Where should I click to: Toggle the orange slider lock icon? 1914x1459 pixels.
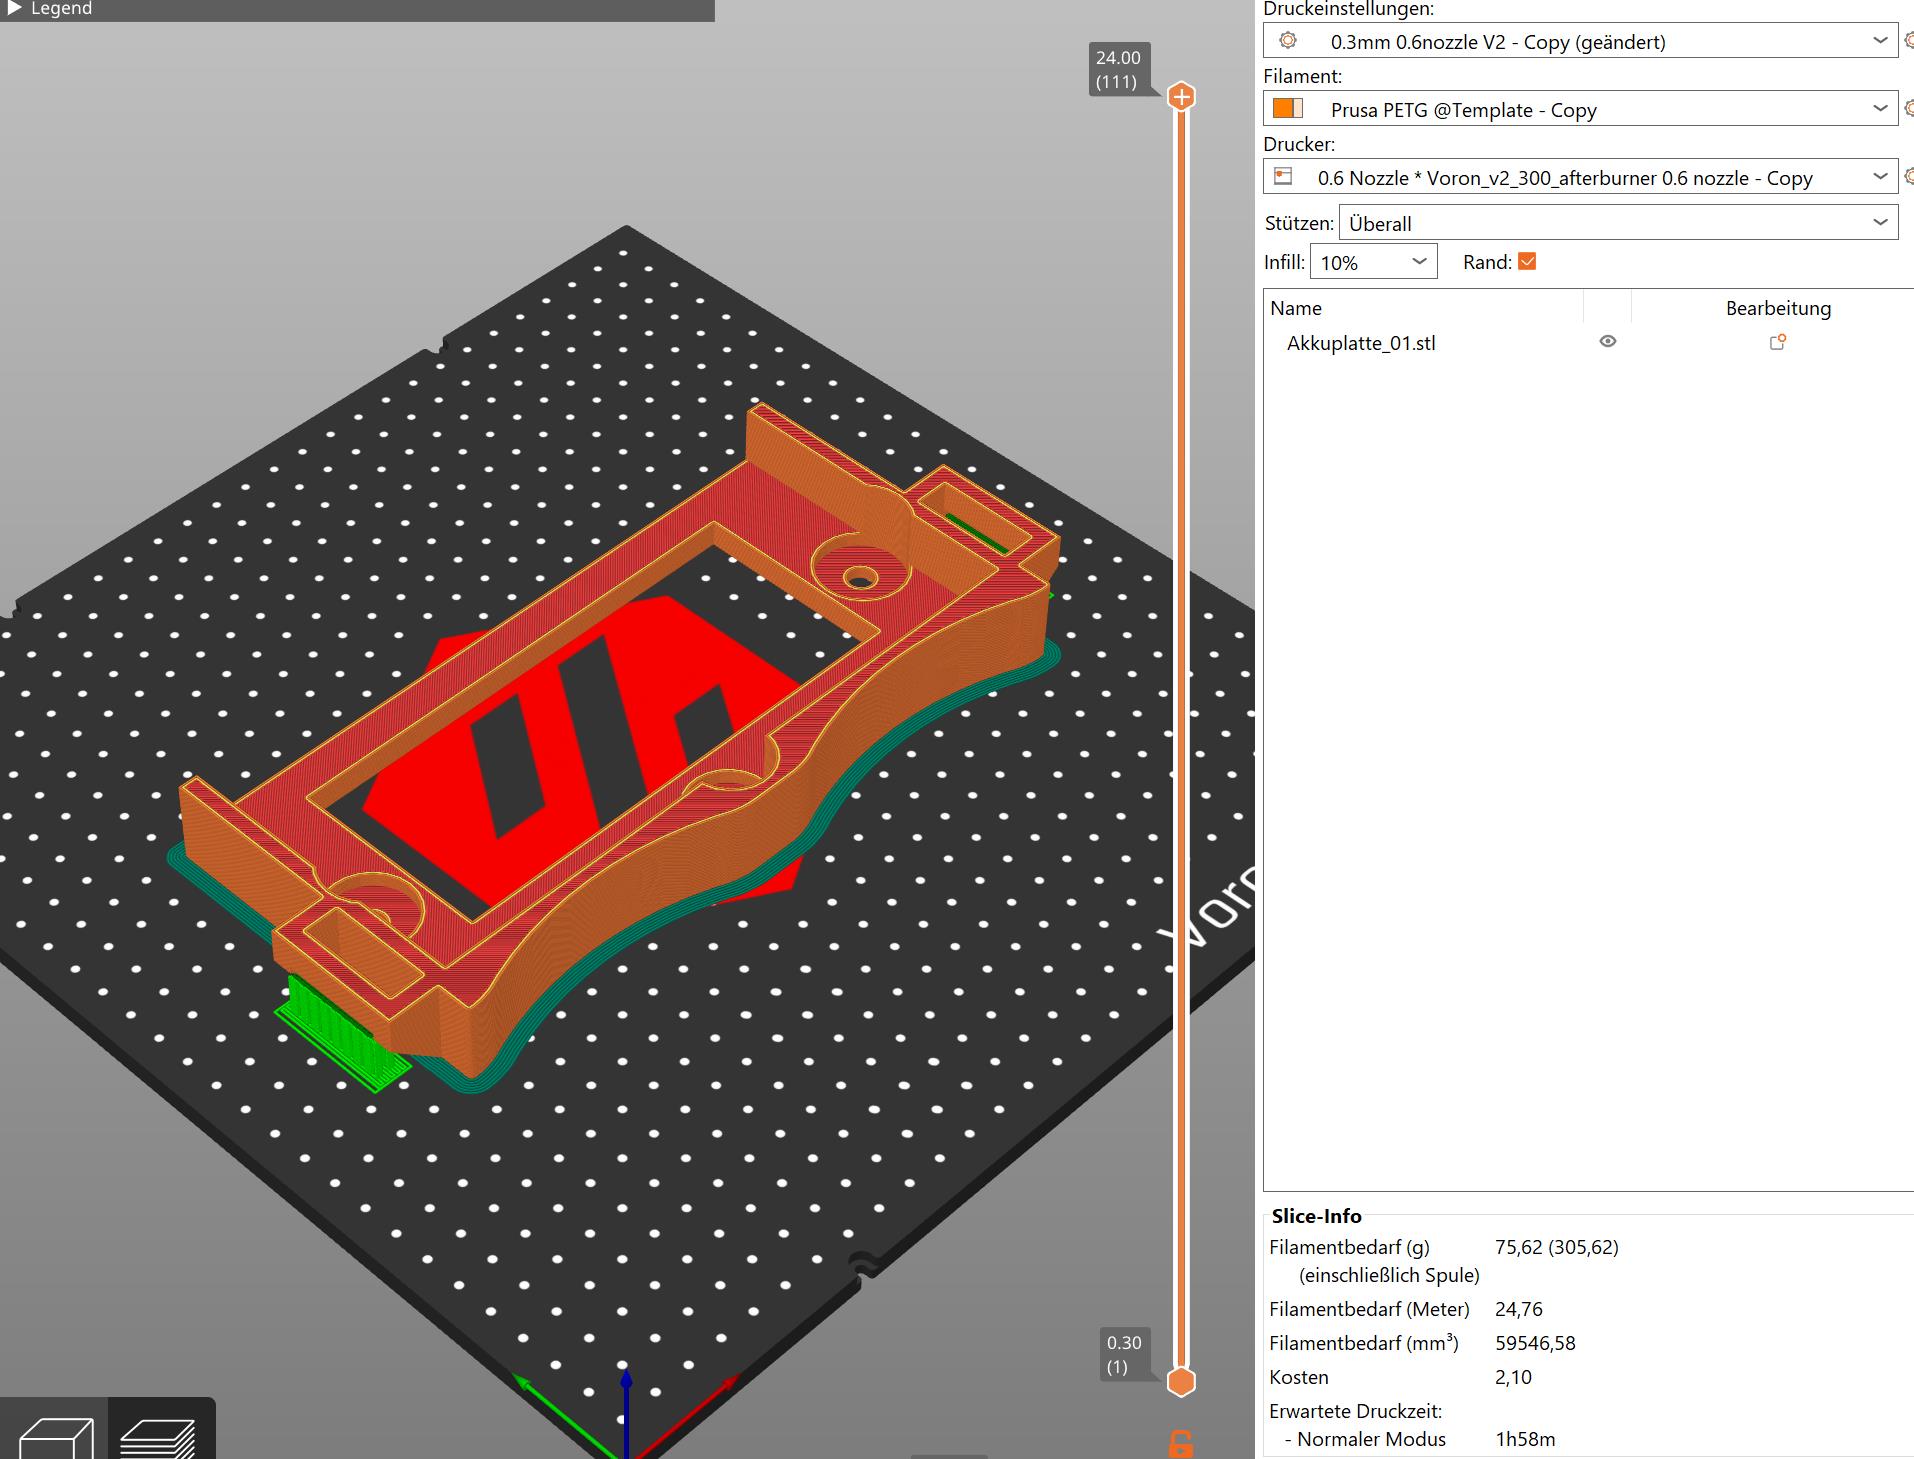[x=1181, y=1444]
